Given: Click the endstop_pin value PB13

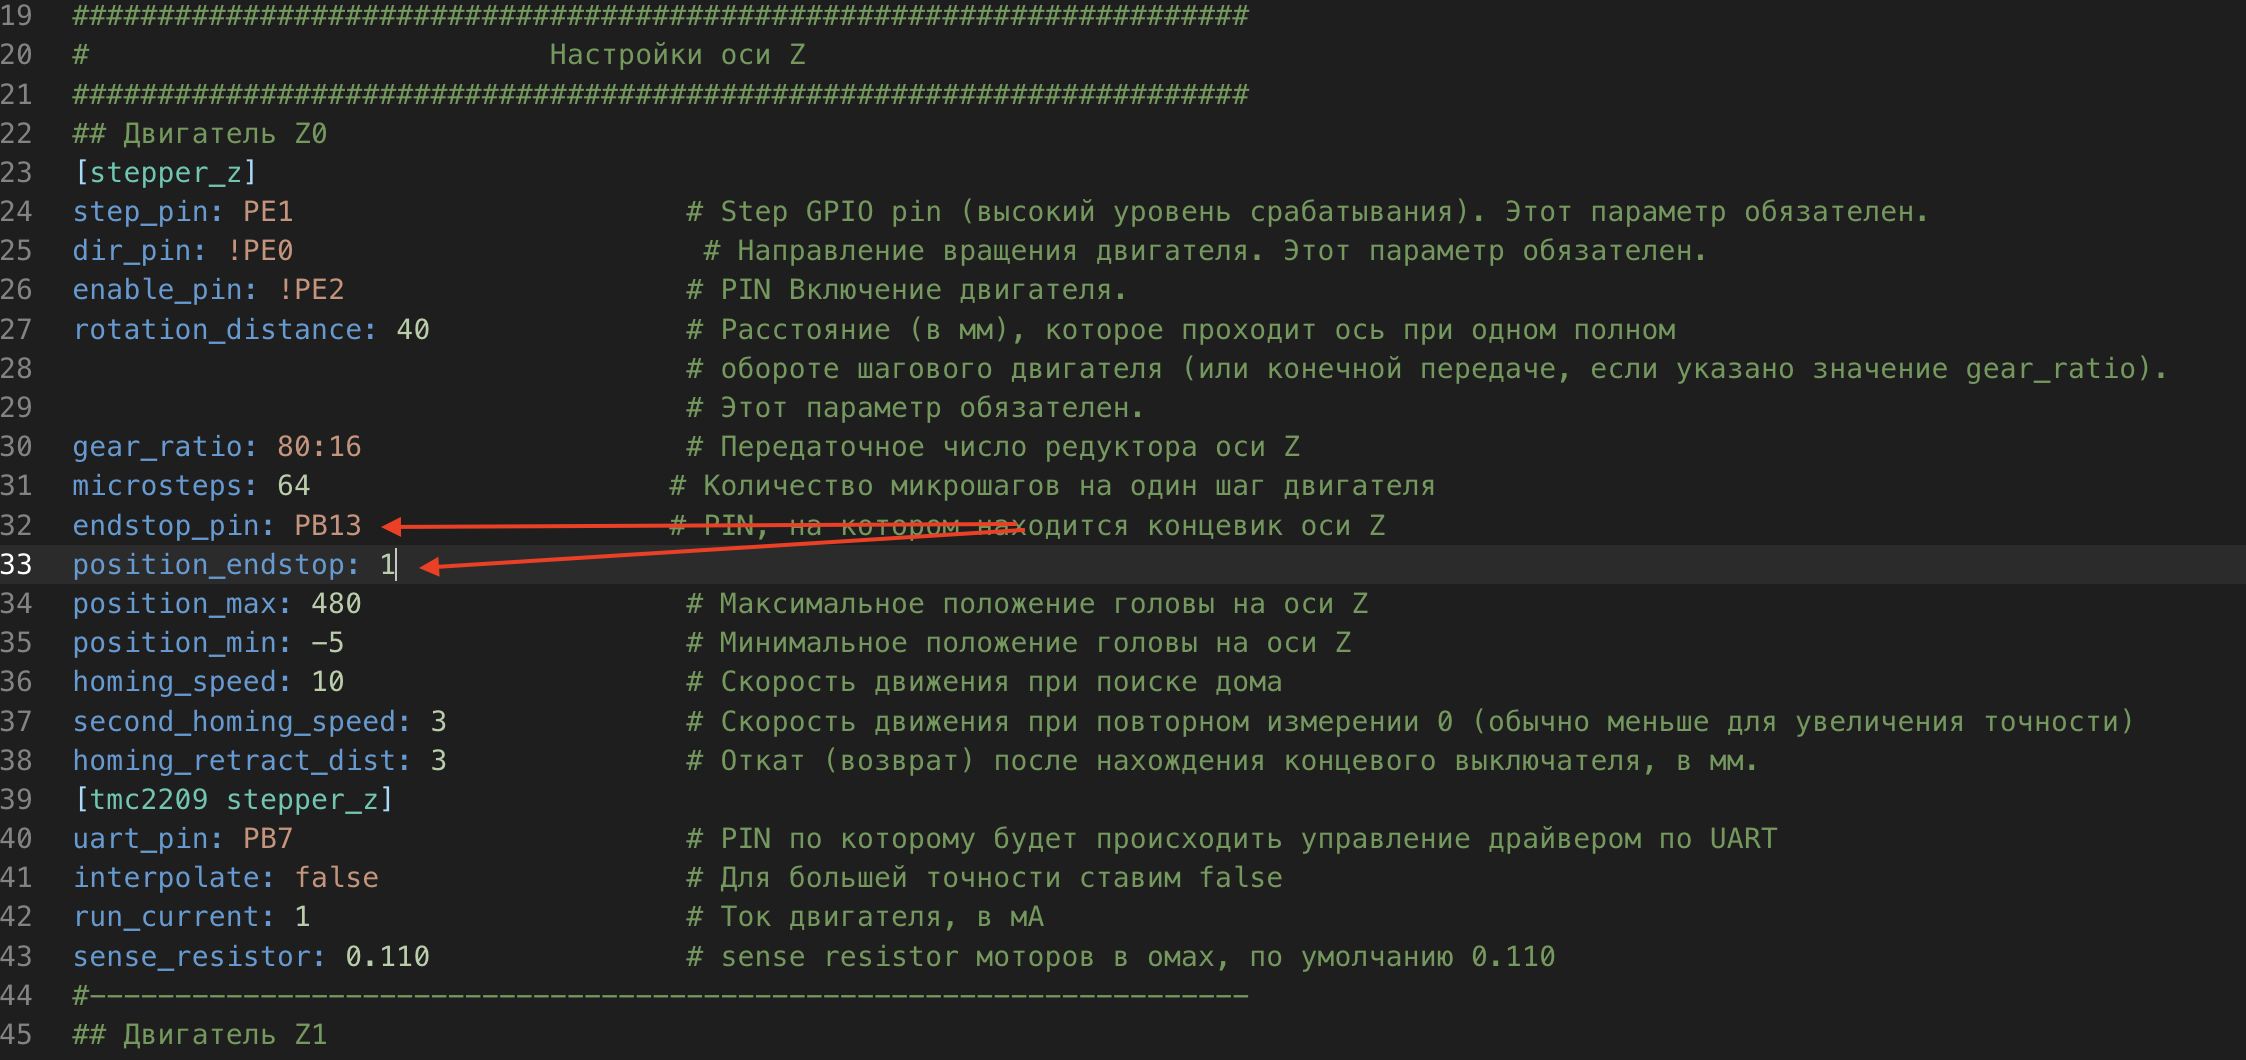Looking at the screenshot, I should point(328,526).
